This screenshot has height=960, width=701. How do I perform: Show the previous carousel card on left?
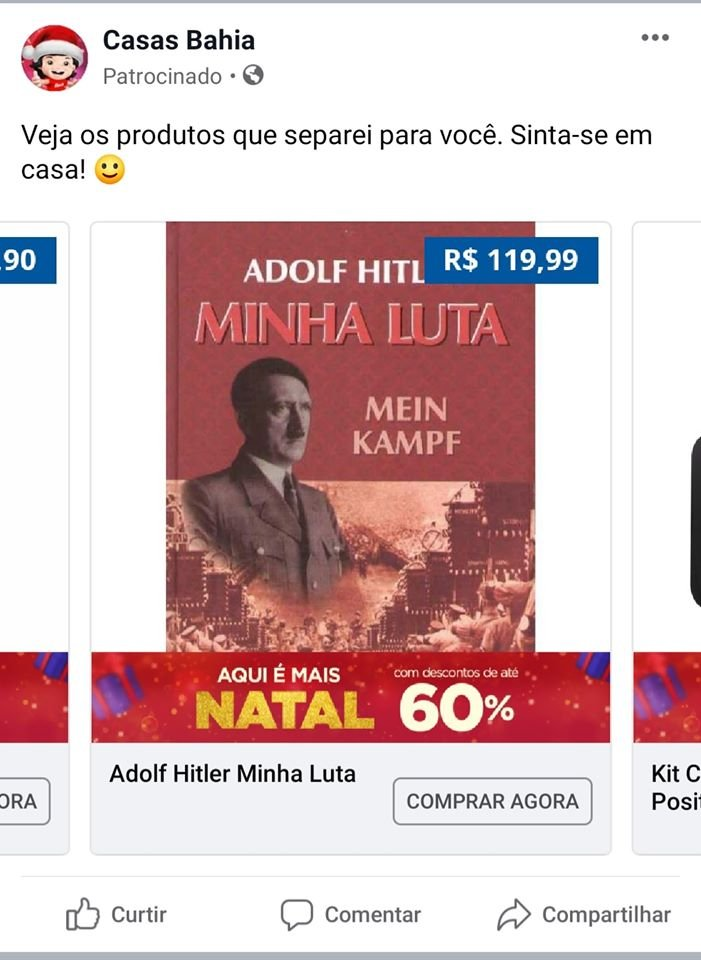tap(34, 538)
